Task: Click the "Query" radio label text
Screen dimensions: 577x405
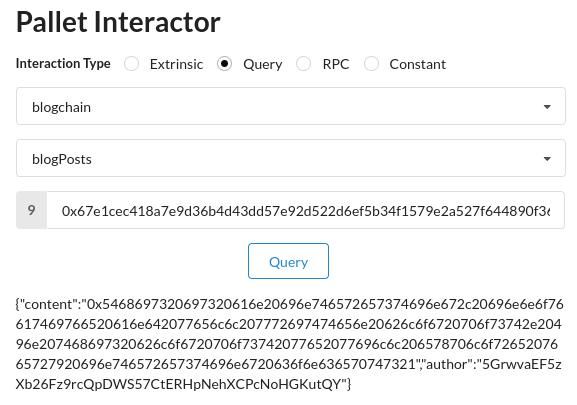Action: click(x=263, y=65)
